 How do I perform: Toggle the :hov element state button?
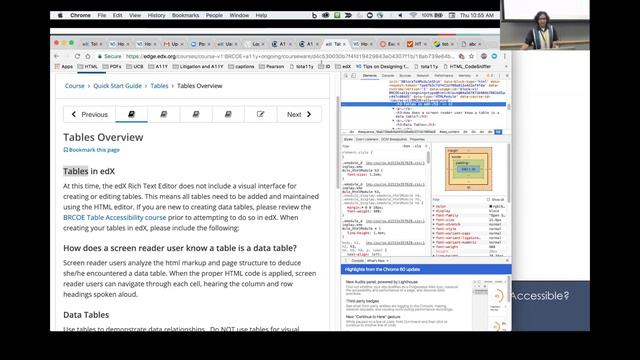(x=406, y=146)
